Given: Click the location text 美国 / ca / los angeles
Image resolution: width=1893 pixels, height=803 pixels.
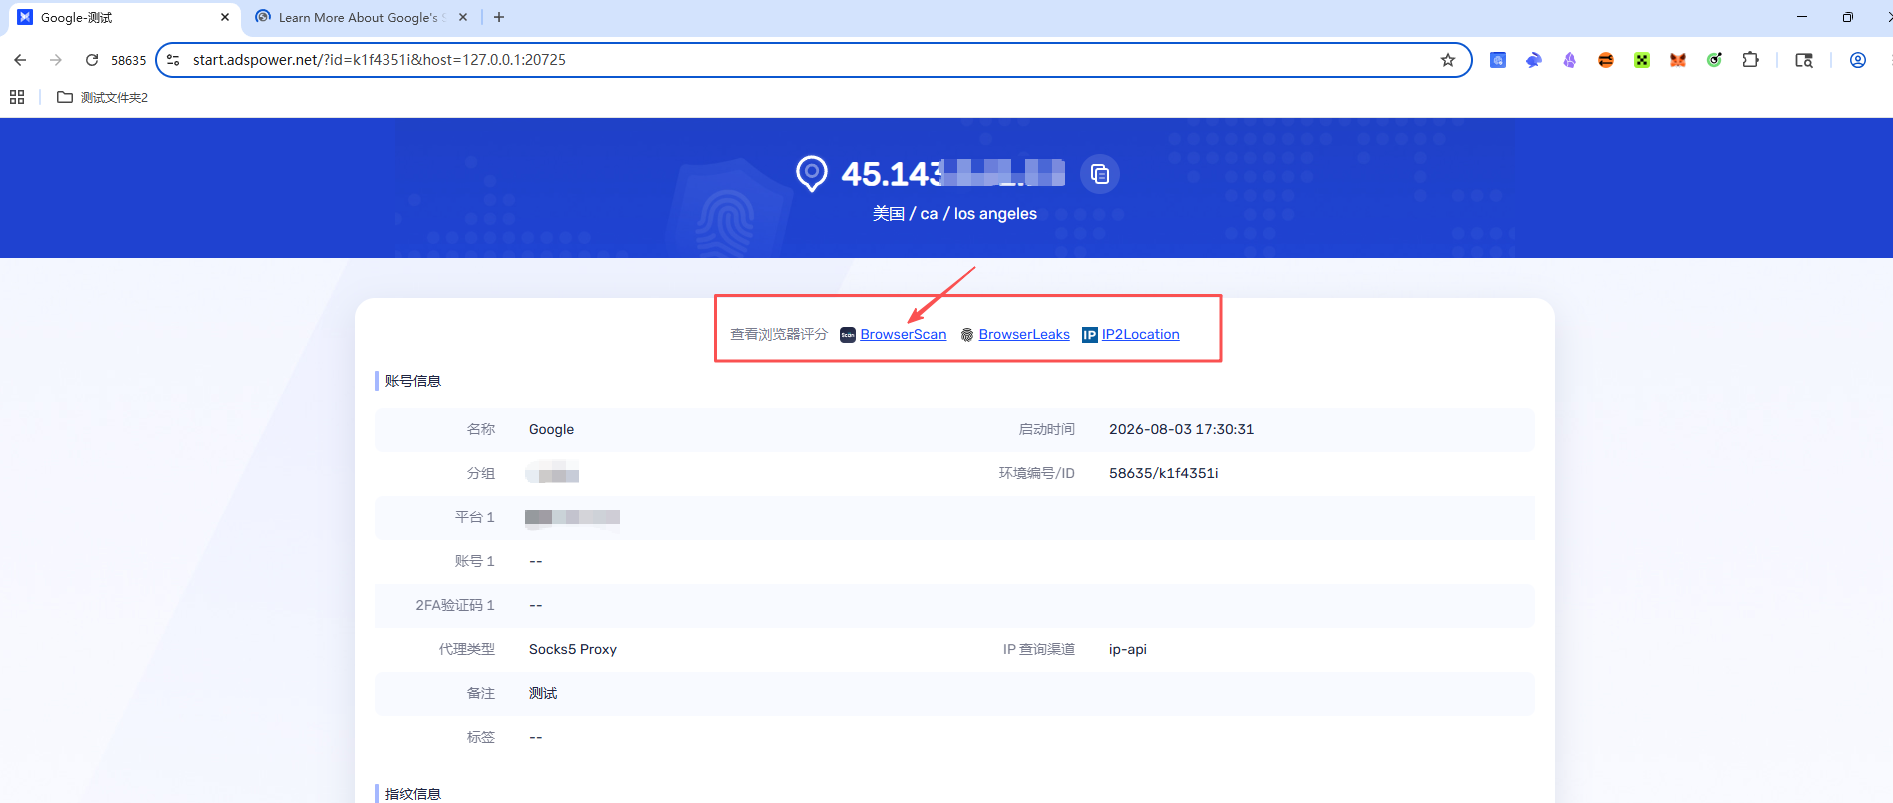Looking at the screenshot, I should pyautogui.click(x=955, y=213).
